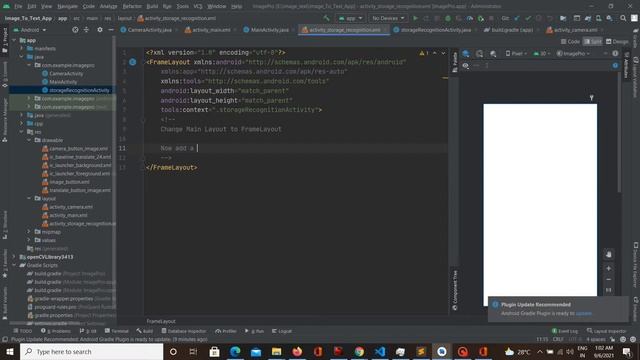Image resolution: width=640 pixels, height=360 pixels.
Task: Click the gutter class icon on line 2
Action: pyautogui.click(x=133, y=62)
